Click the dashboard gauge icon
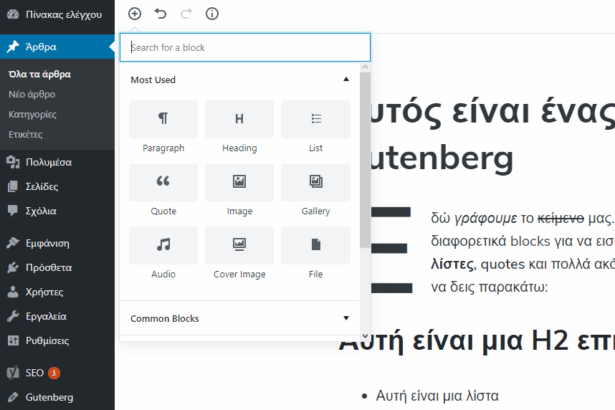This screenshot has height=410, width=615. pyautogui.click(x=13, y=15)
